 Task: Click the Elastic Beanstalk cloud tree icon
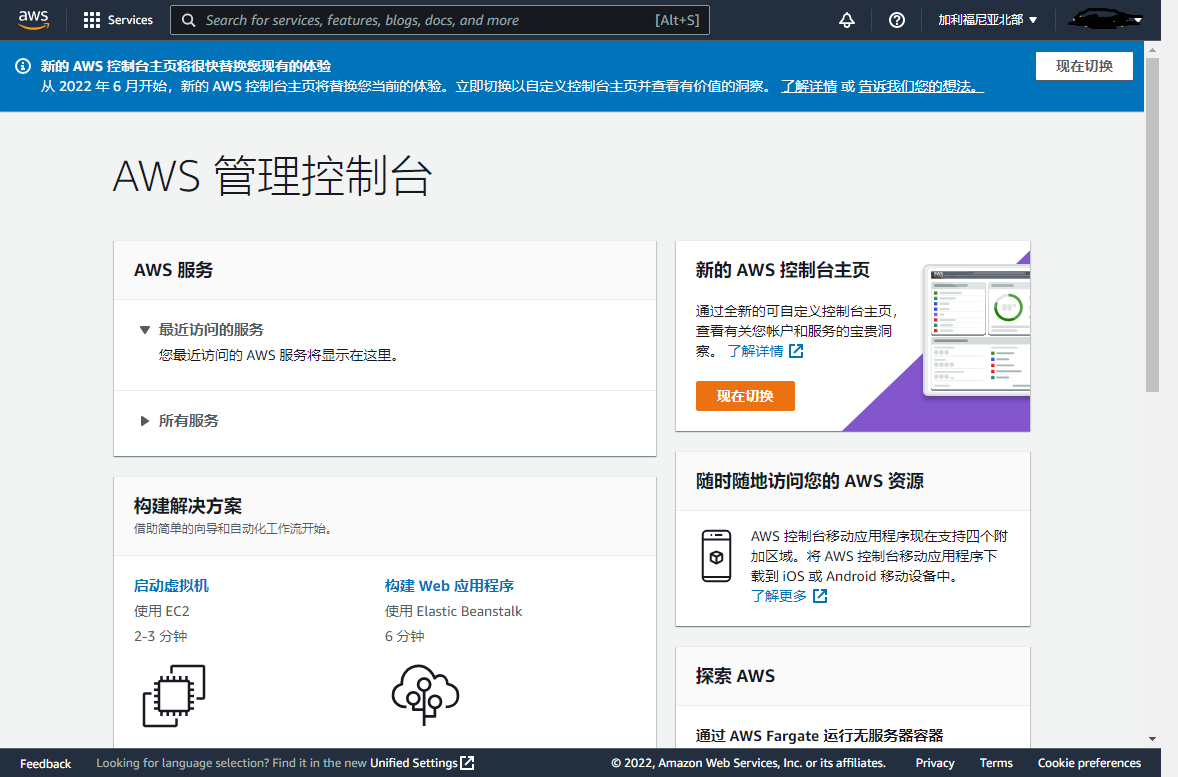[425, 695]
